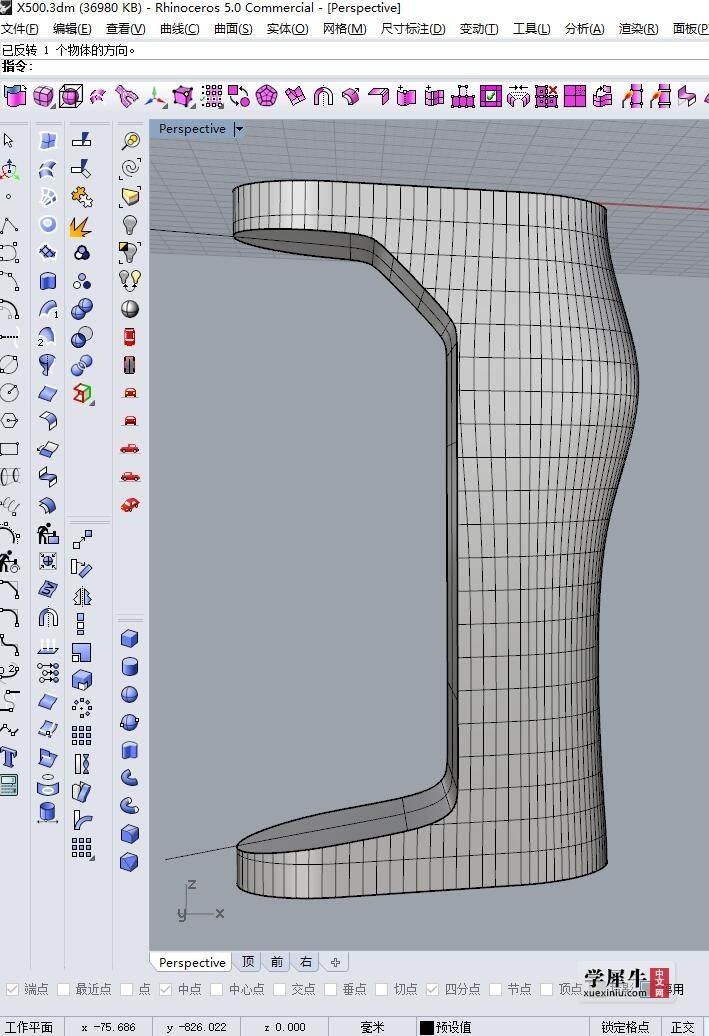Toggle the 锁定格点 grid snap
Image resolution: width=709 pixels, height=1036 pixels.
tap(625, 1027)
